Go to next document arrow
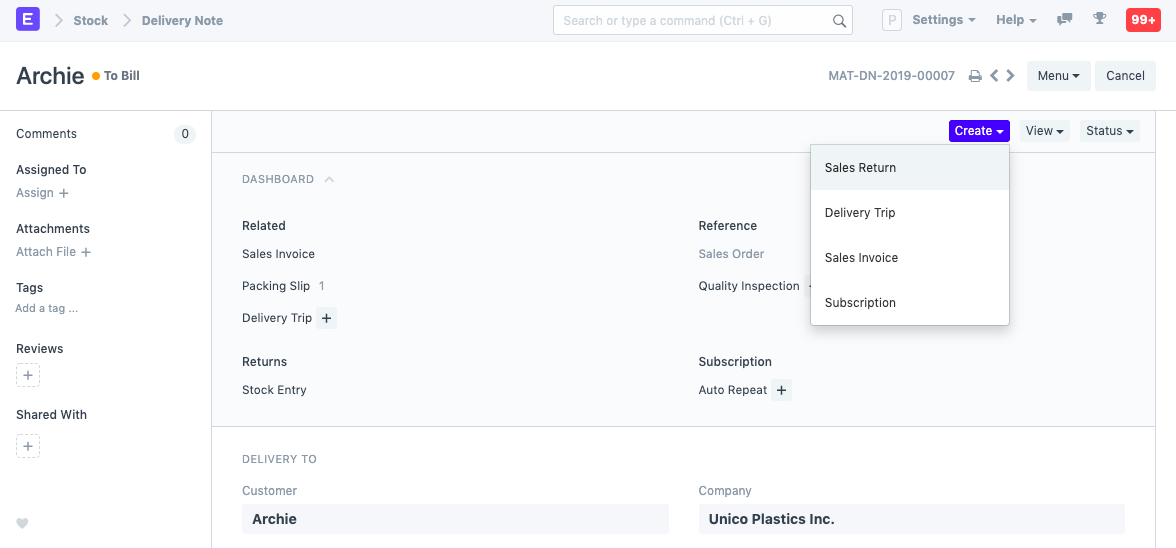This screenshot has height=548, width=1176. click(1011, 76)
